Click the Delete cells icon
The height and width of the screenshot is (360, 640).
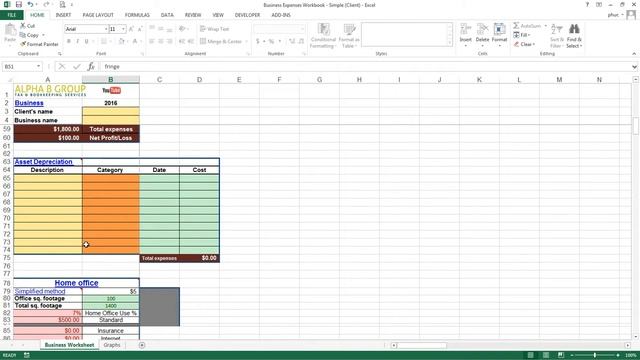482,29
